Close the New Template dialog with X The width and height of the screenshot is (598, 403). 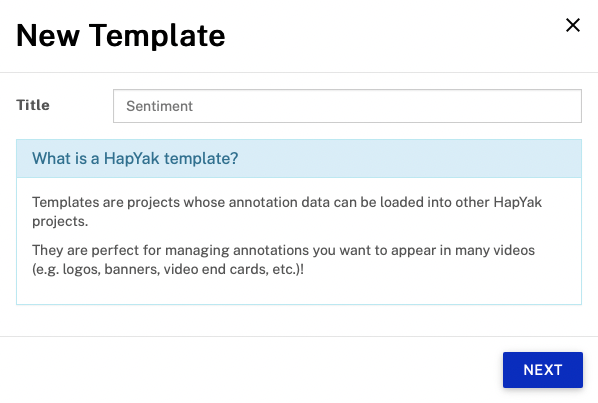point(572,26)
